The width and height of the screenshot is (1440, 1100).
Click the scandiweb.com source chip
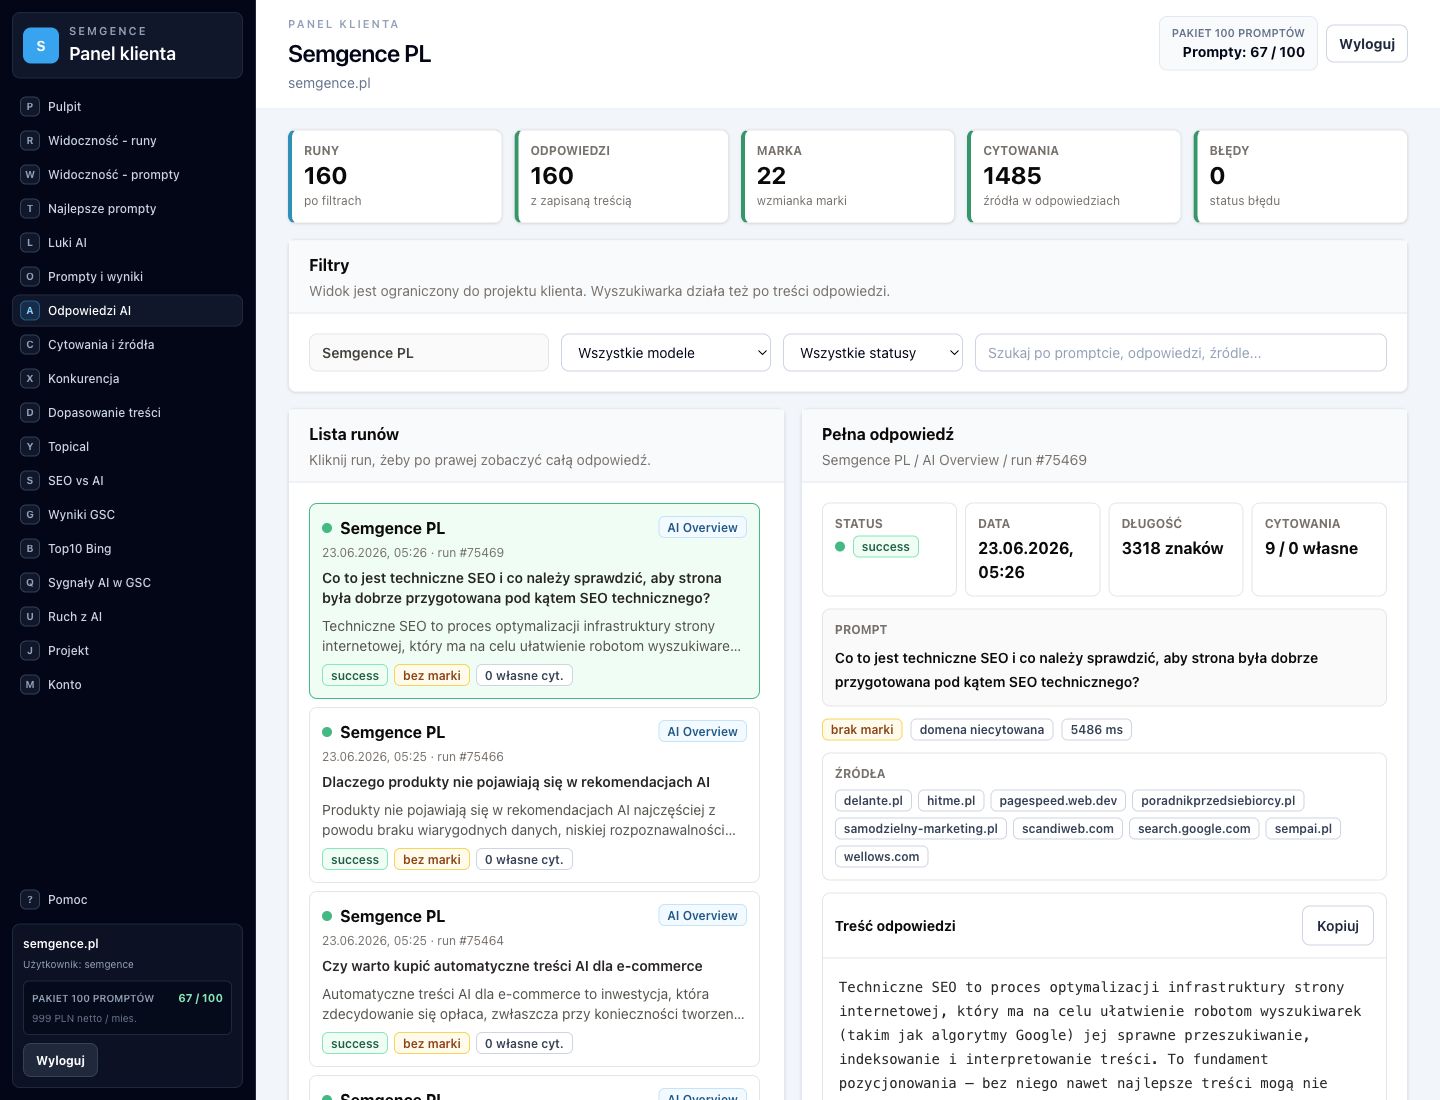[1068, 829]
